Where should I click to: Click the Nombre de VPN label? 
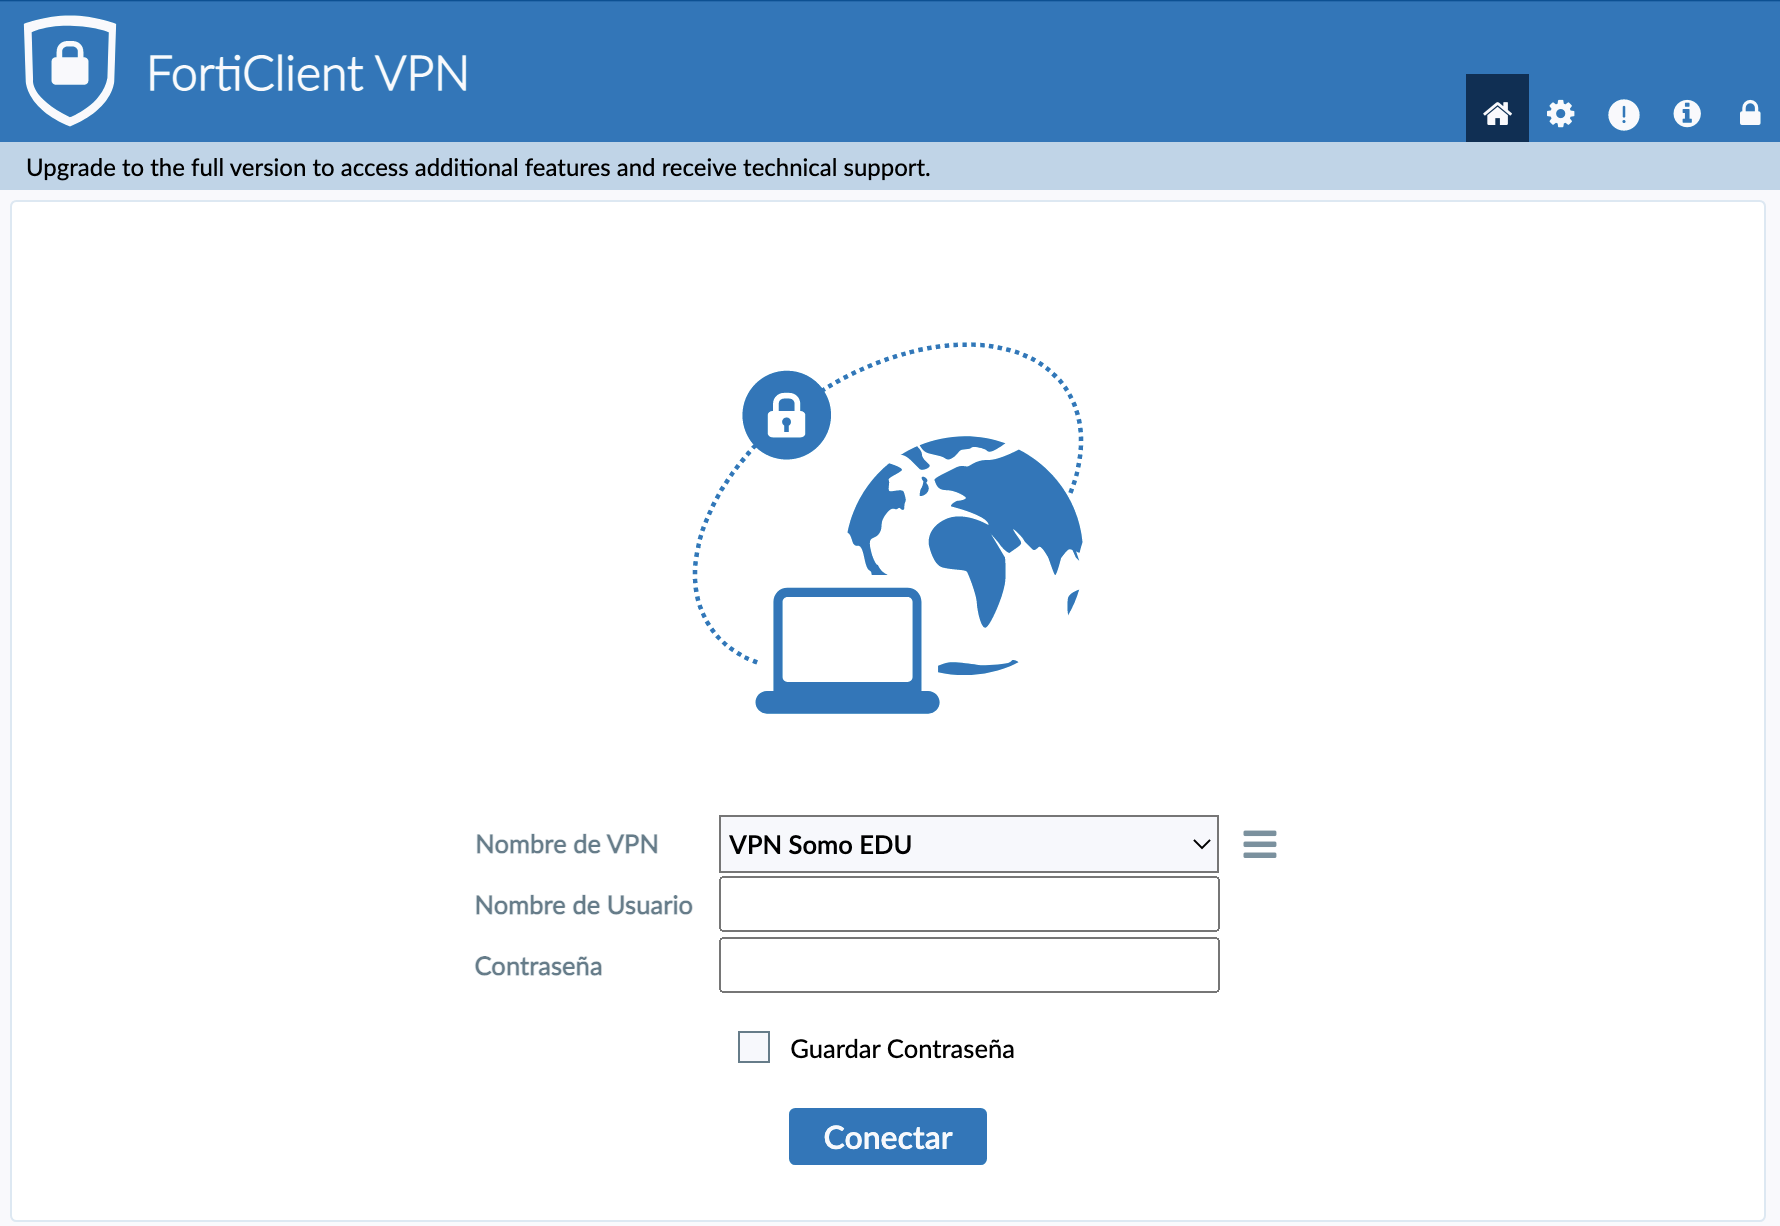[566, 844]
